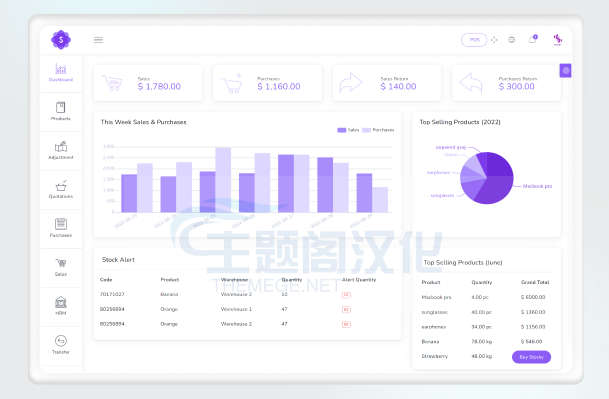Click the Alert Quantity column header

point(359,279)
